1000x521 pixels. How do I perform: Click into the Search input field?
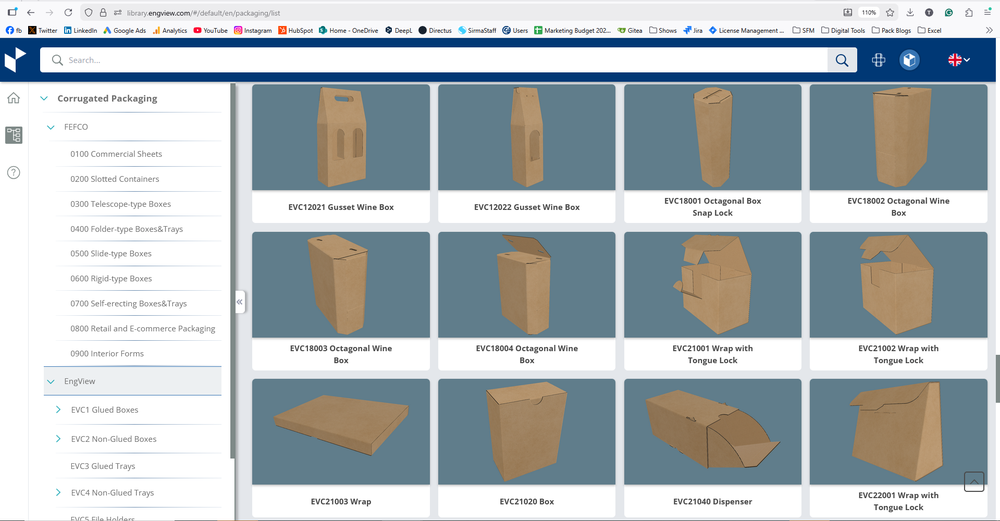(x=434, y=60)
